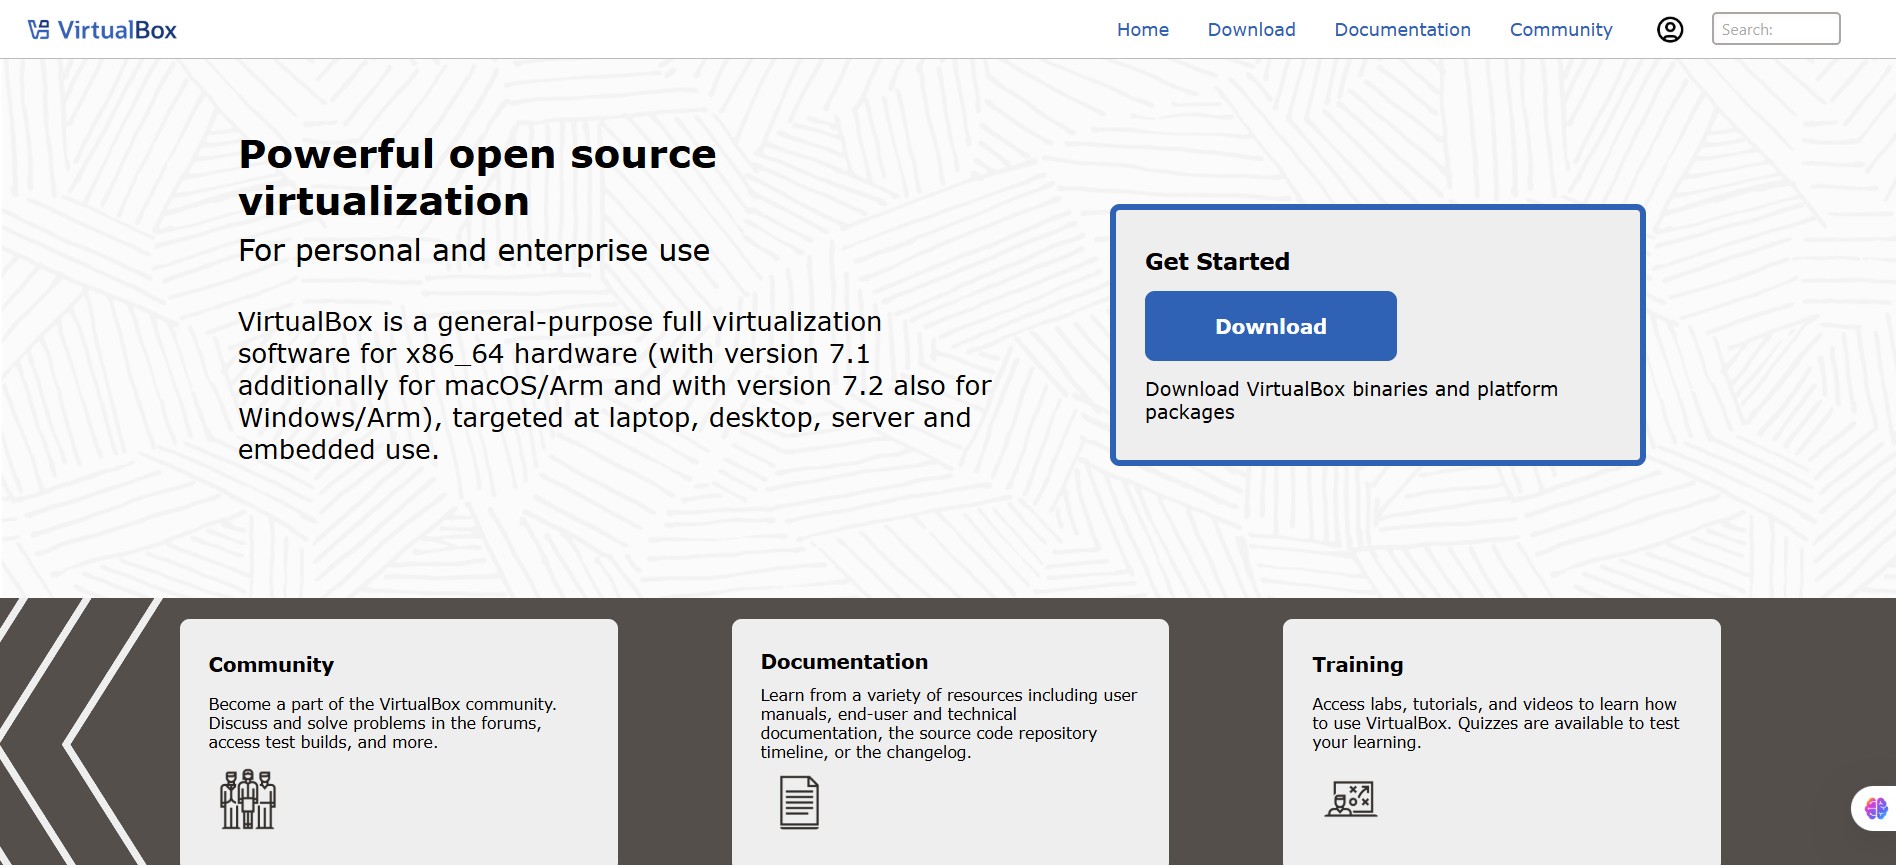The width and height of the screenshot is (1896, 865).
Task: Focus the Search input field
Action: (1775, 29)
